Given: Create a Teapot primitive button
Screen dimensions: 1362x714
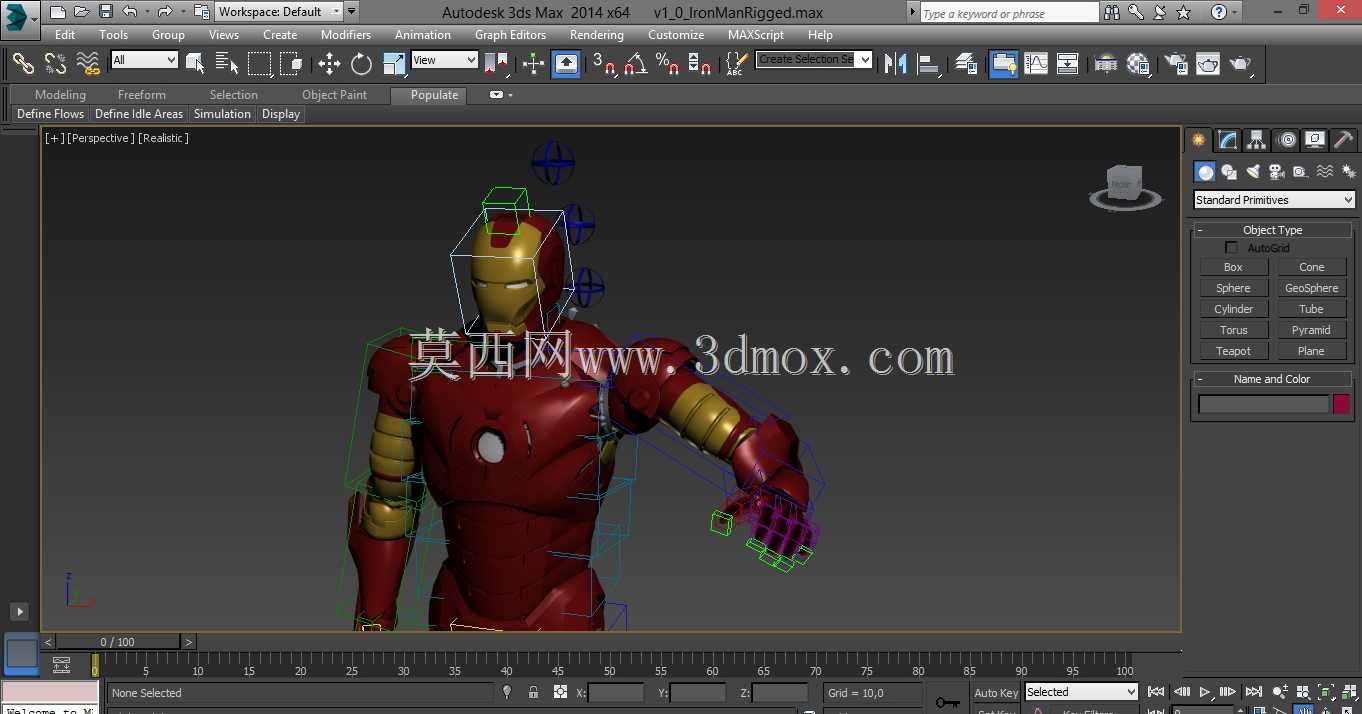Looking at the screenshot, I should coord(1233,351).
